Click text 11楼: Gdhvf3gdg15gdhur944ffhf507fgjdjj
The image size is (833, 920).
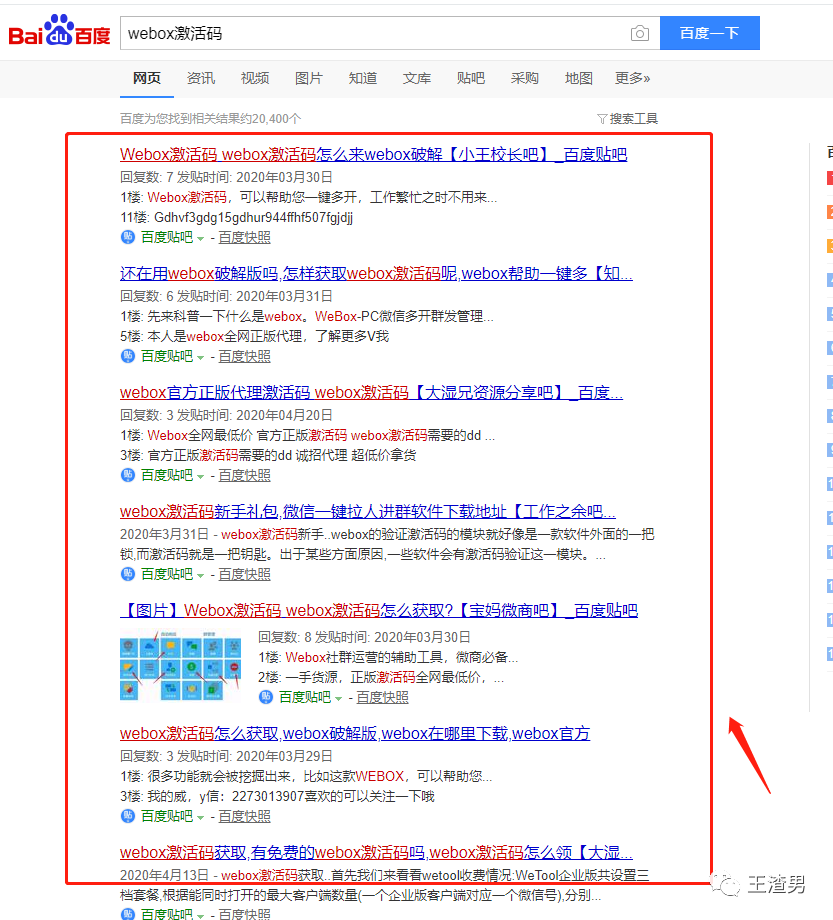pyautogui.click(x=236, y=218)
